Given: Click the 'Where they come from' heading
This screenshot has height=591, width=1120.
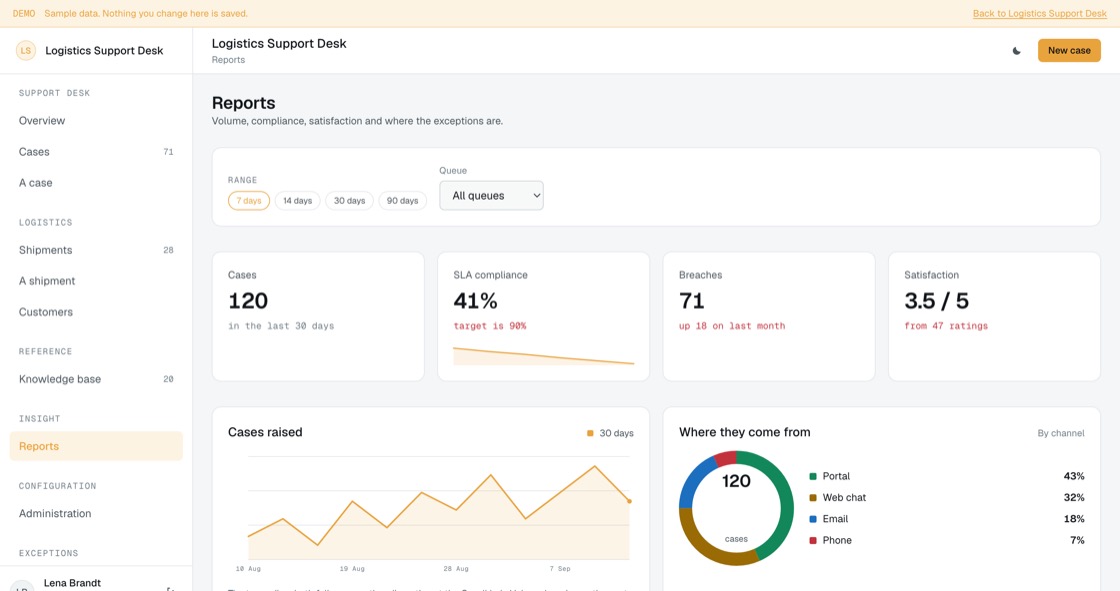Looking at the screenshot, I should coord(744,432).
